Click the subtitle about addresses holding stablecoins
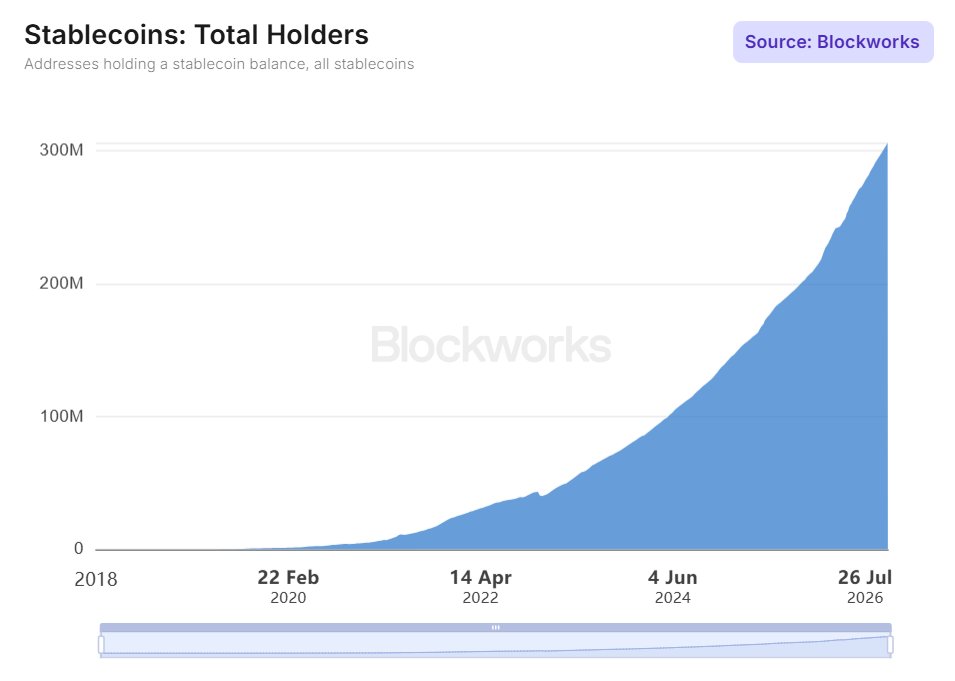Image resolution: width=955 pixels, height=681 pixels. tap(219, 64)
